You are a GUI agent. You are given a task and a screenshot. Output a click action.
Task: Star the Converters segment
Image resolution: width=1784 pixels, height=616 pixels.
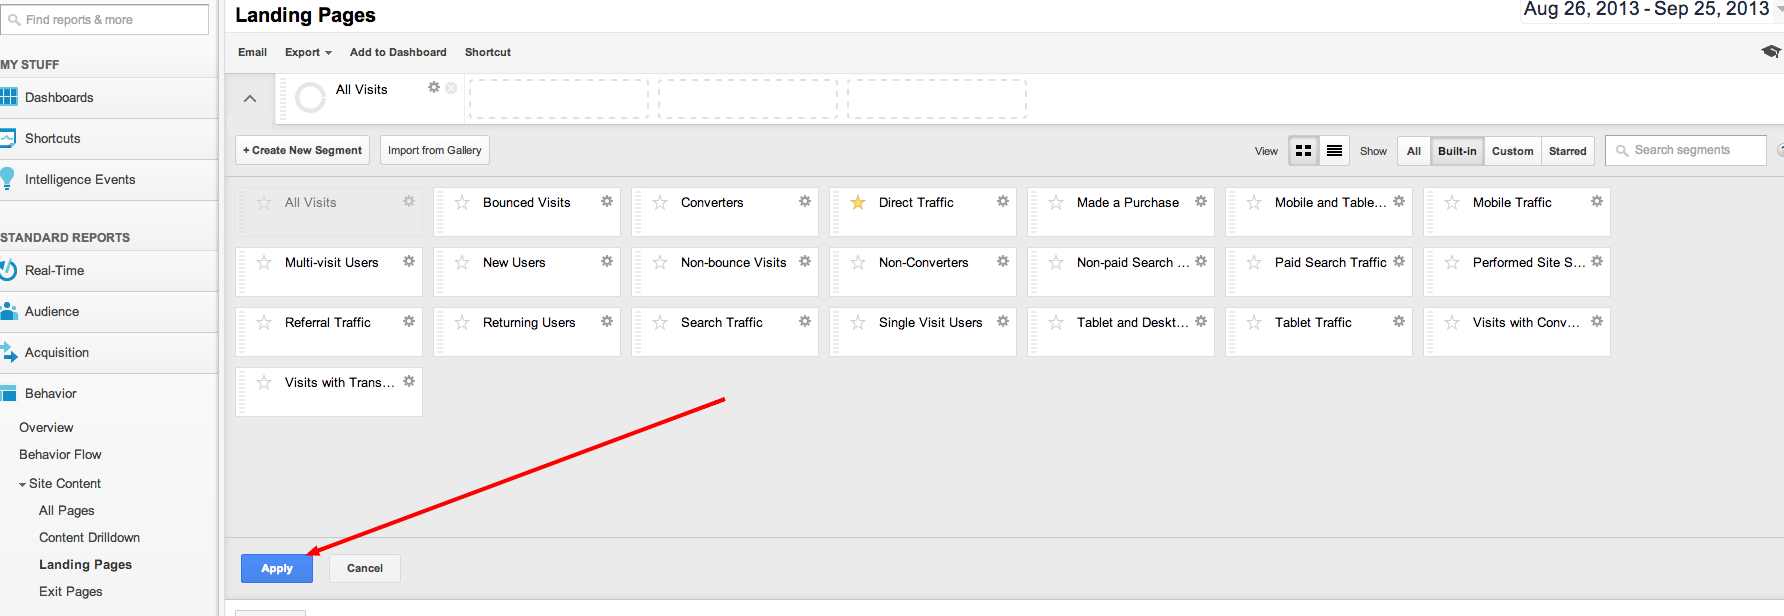660,203
